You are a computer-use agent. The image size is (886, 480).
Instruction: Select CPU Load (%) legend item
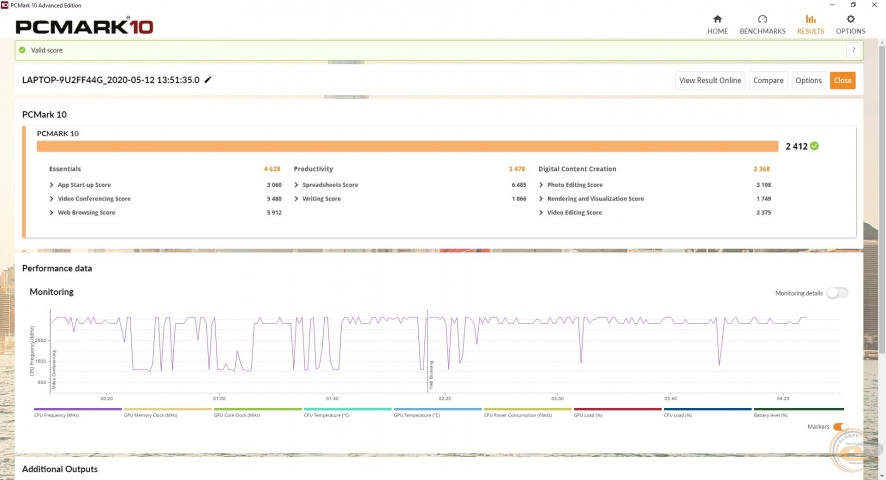click(707, 412)
